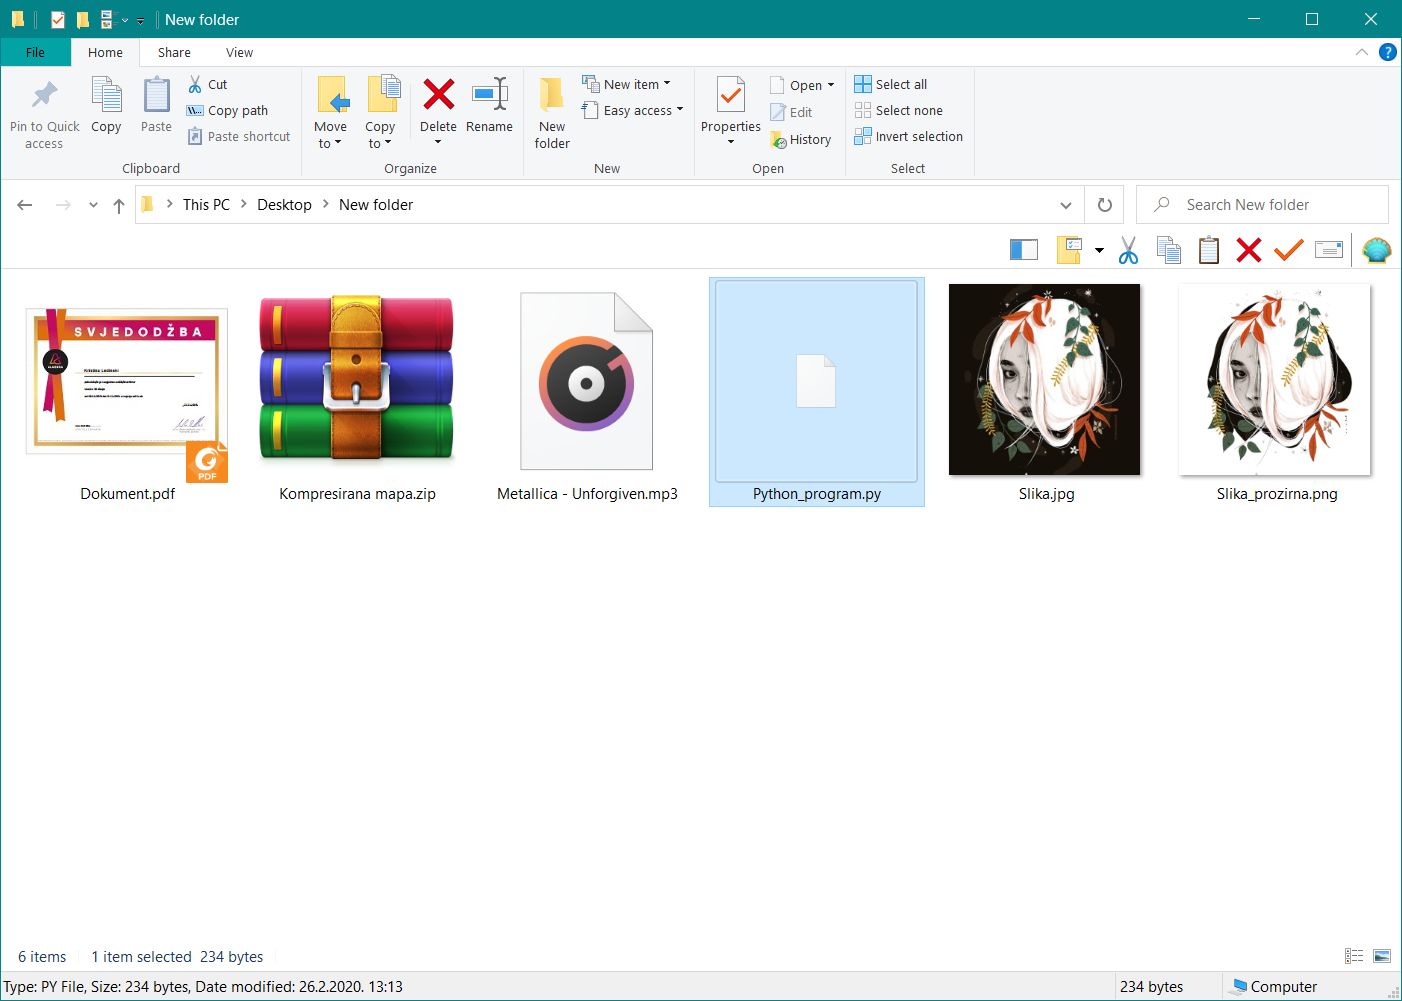
Task: Click the Help question mark icon
Action: point(1387,52)
